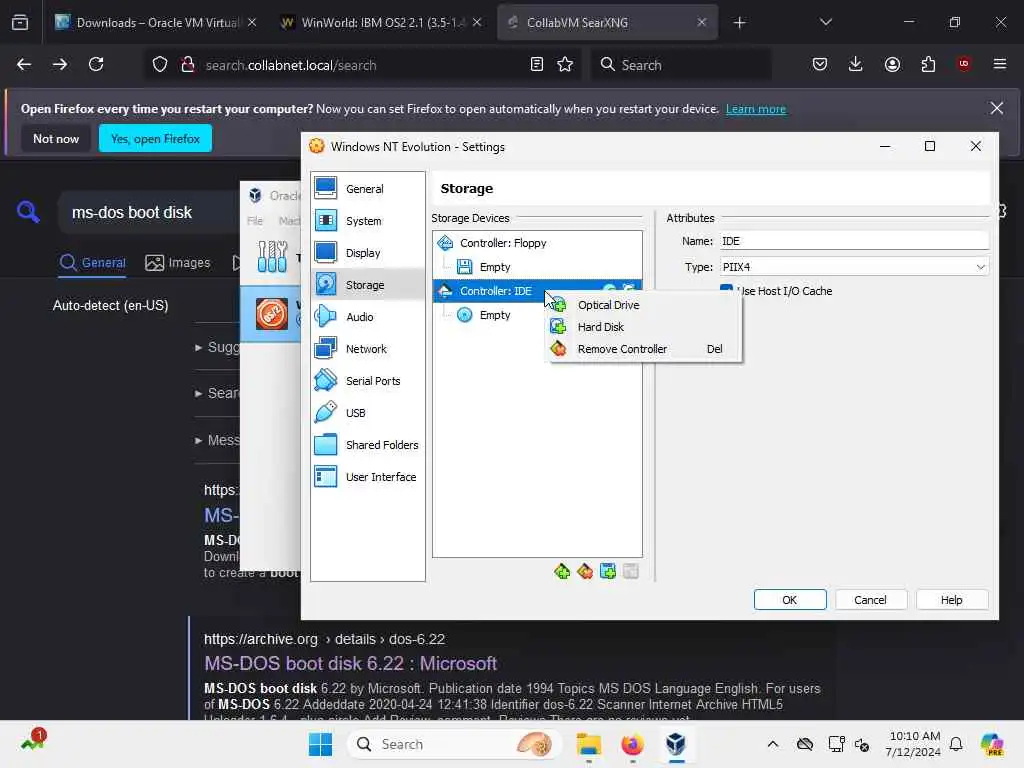Image resolution: width=1024 pixels, height=768 pixels.
Task: Open the Learn more link
Action: [756, 109]
